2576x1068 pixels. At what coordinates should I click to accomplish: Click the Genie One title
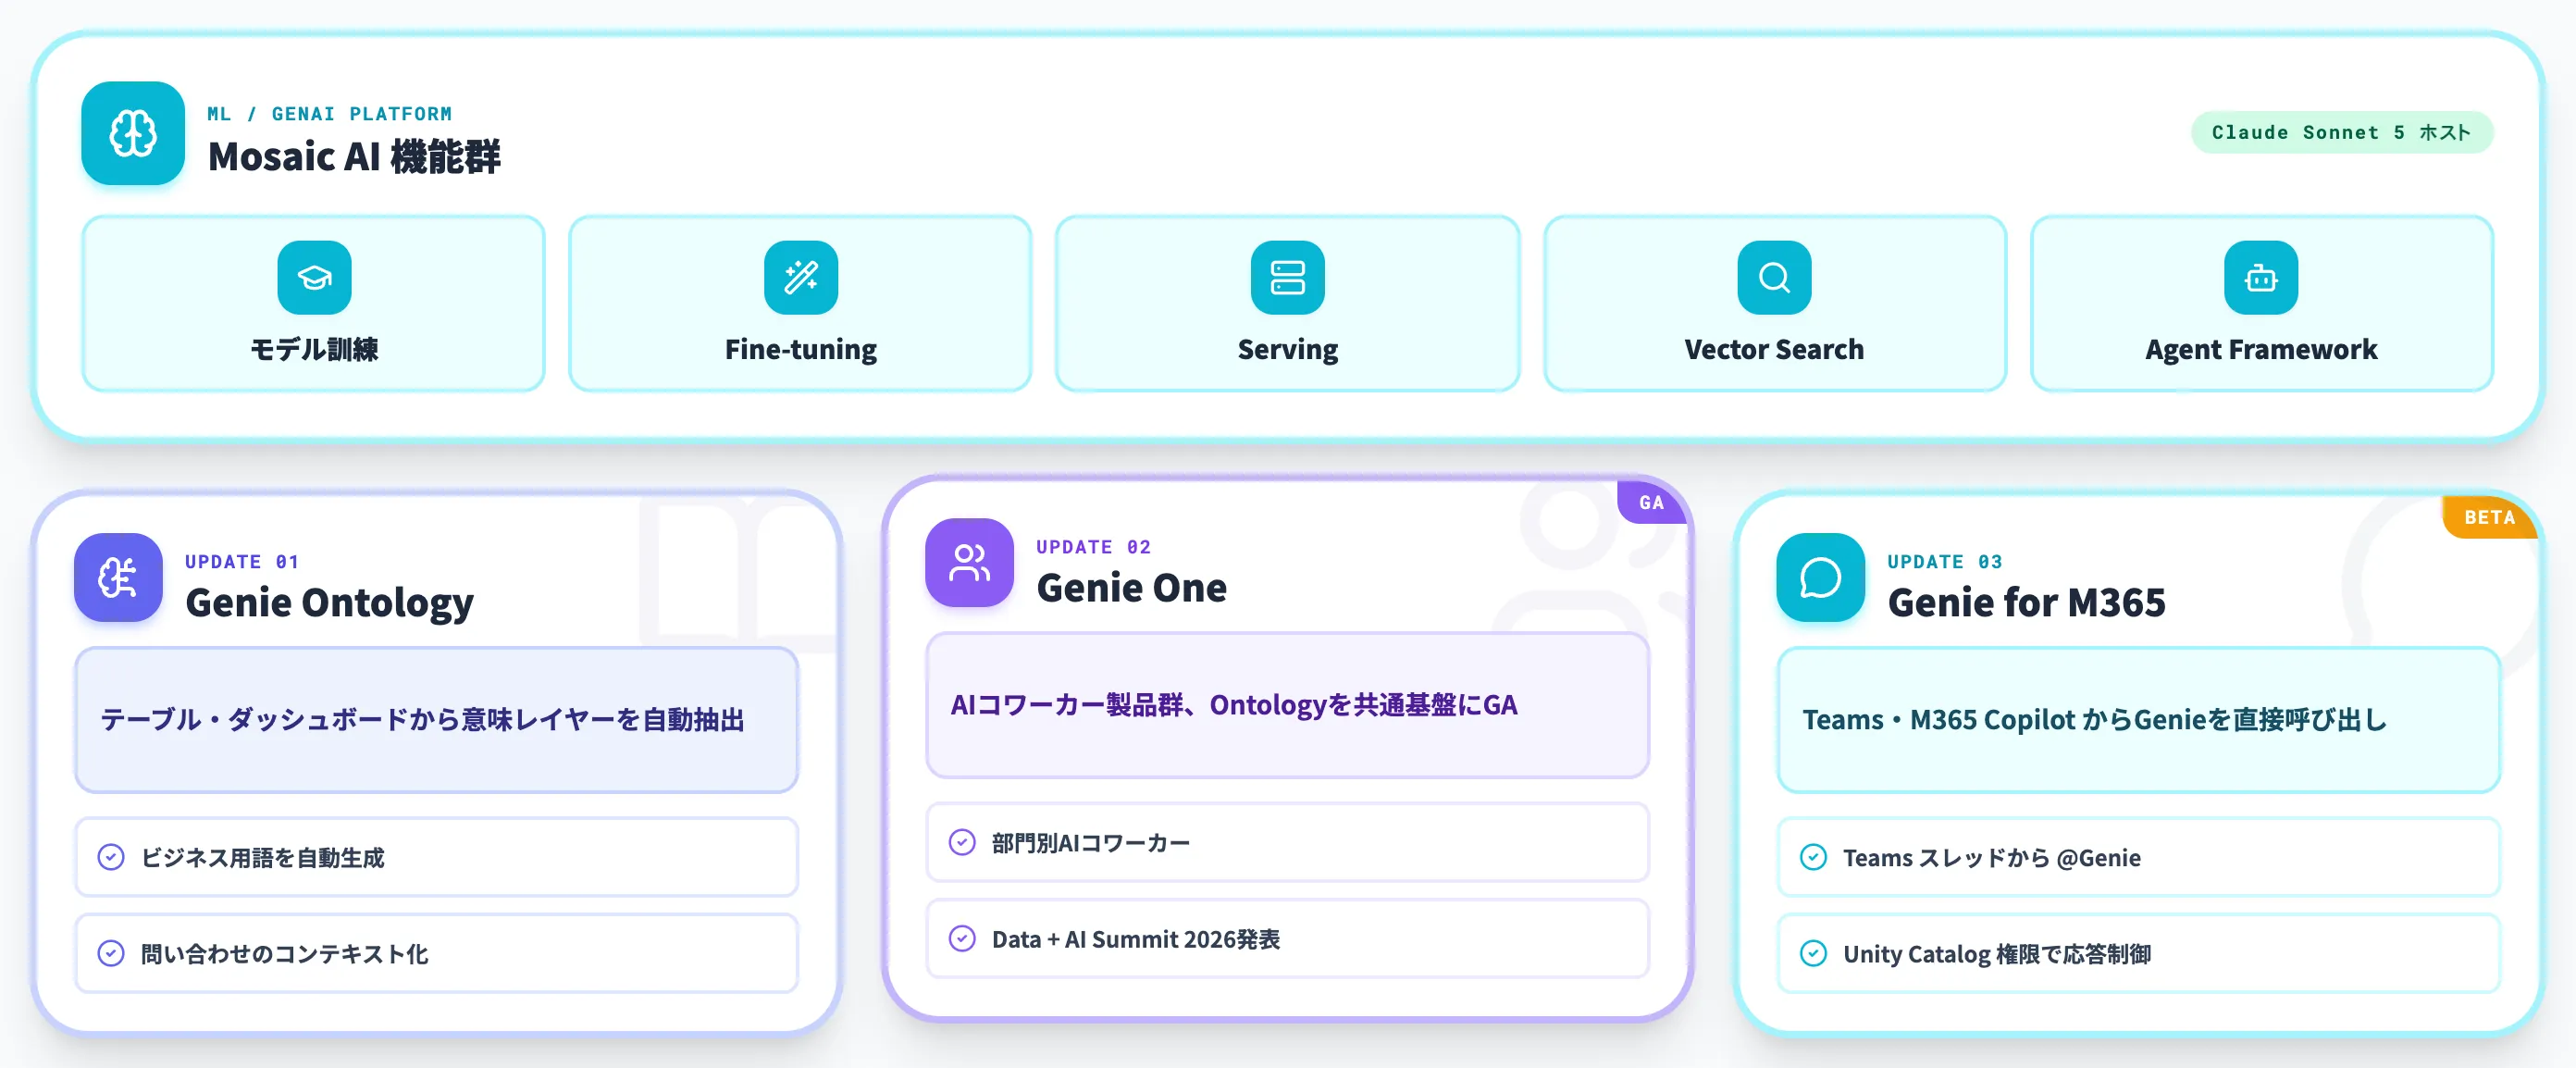1131,587
